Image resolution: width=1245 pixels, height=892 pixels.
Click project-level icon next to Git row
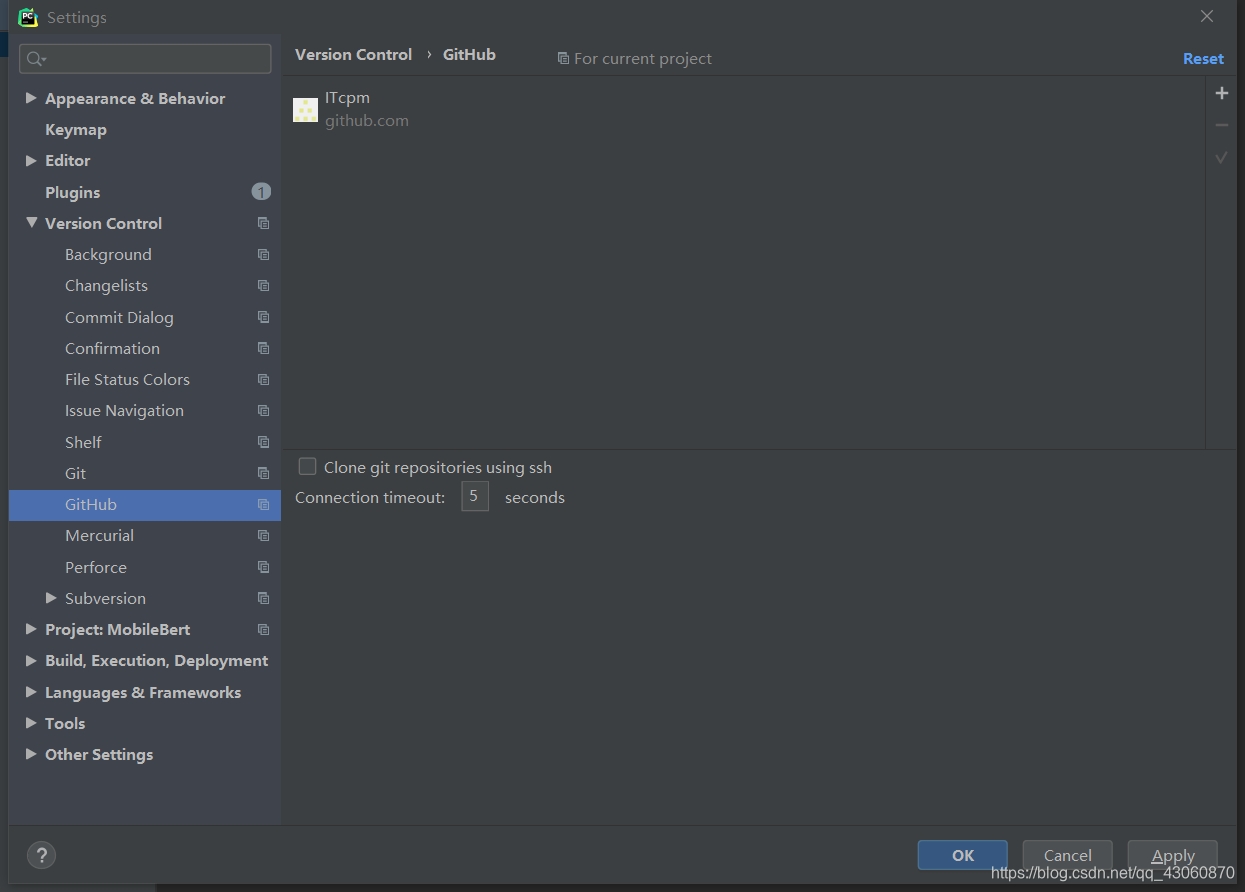click(263, 473)
